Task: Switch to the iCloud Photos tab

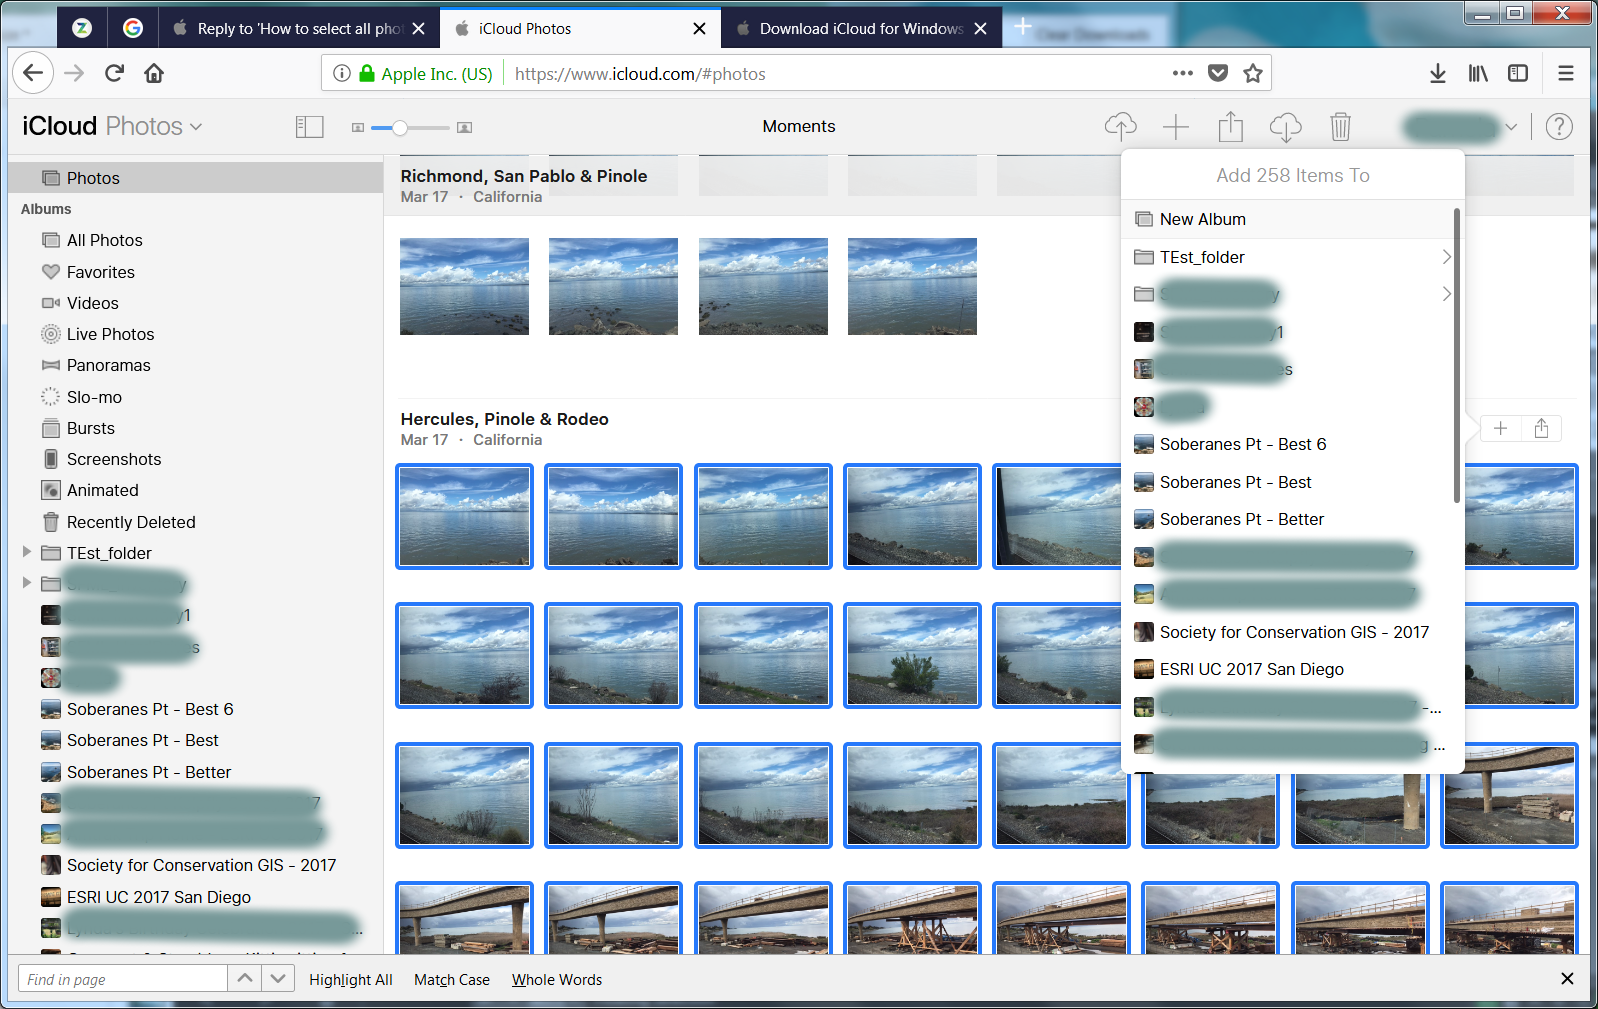Action: click(x=580, y=29)
